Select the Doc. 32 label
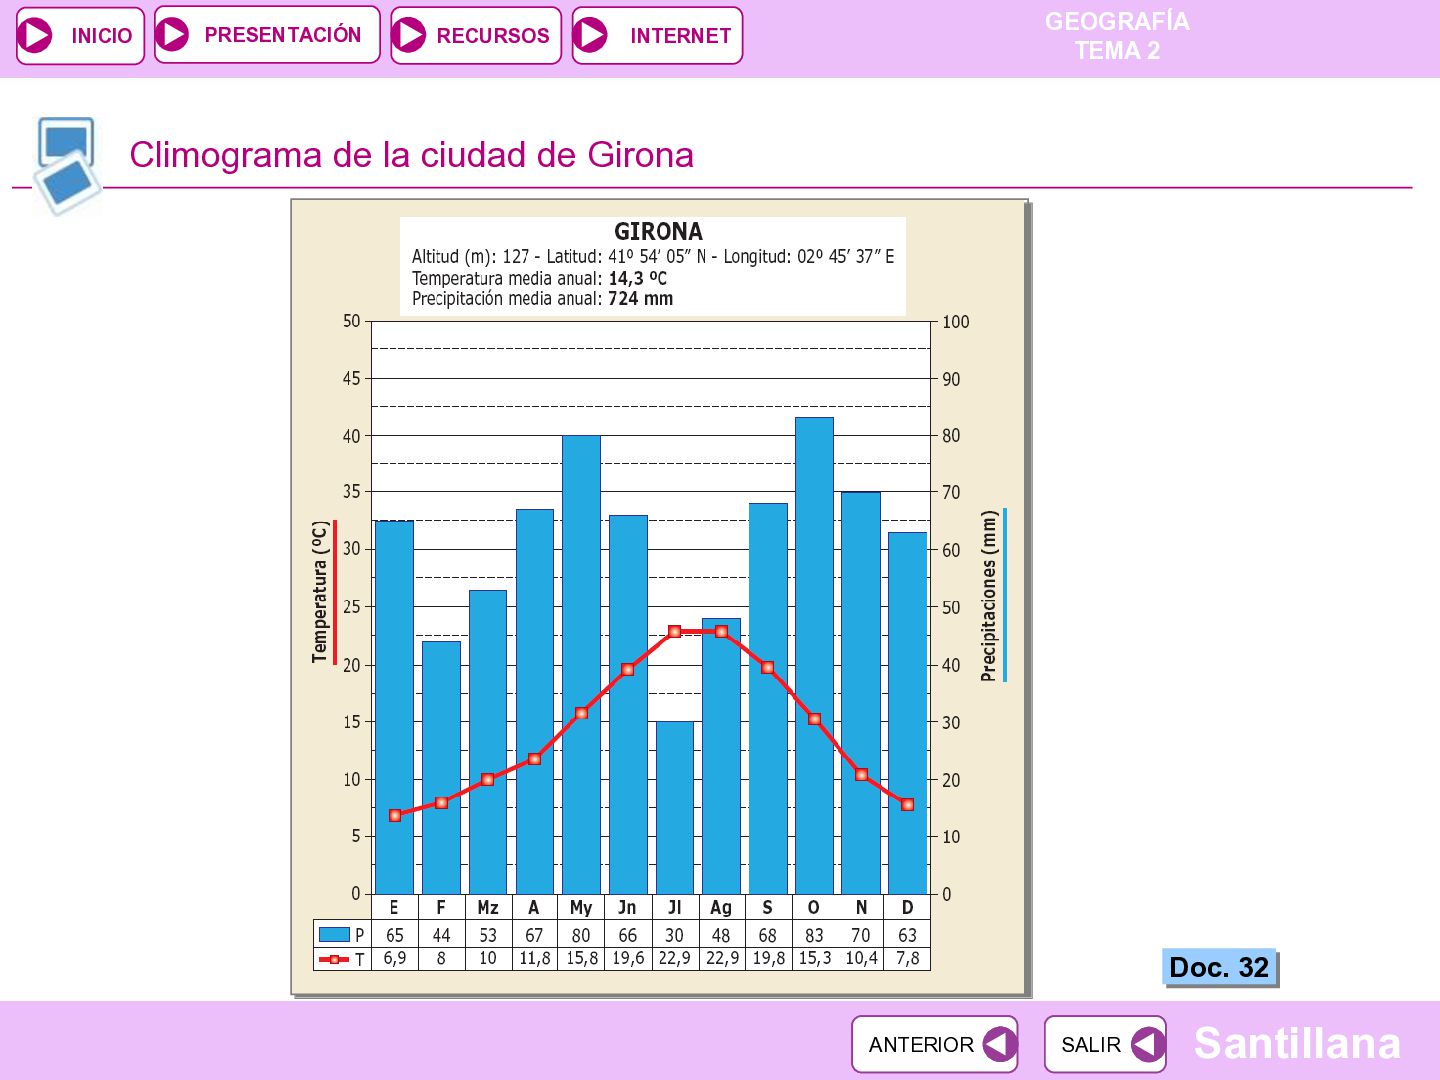The height and width of the screenshot is (1080, 1440). [x=1219, y=967]
